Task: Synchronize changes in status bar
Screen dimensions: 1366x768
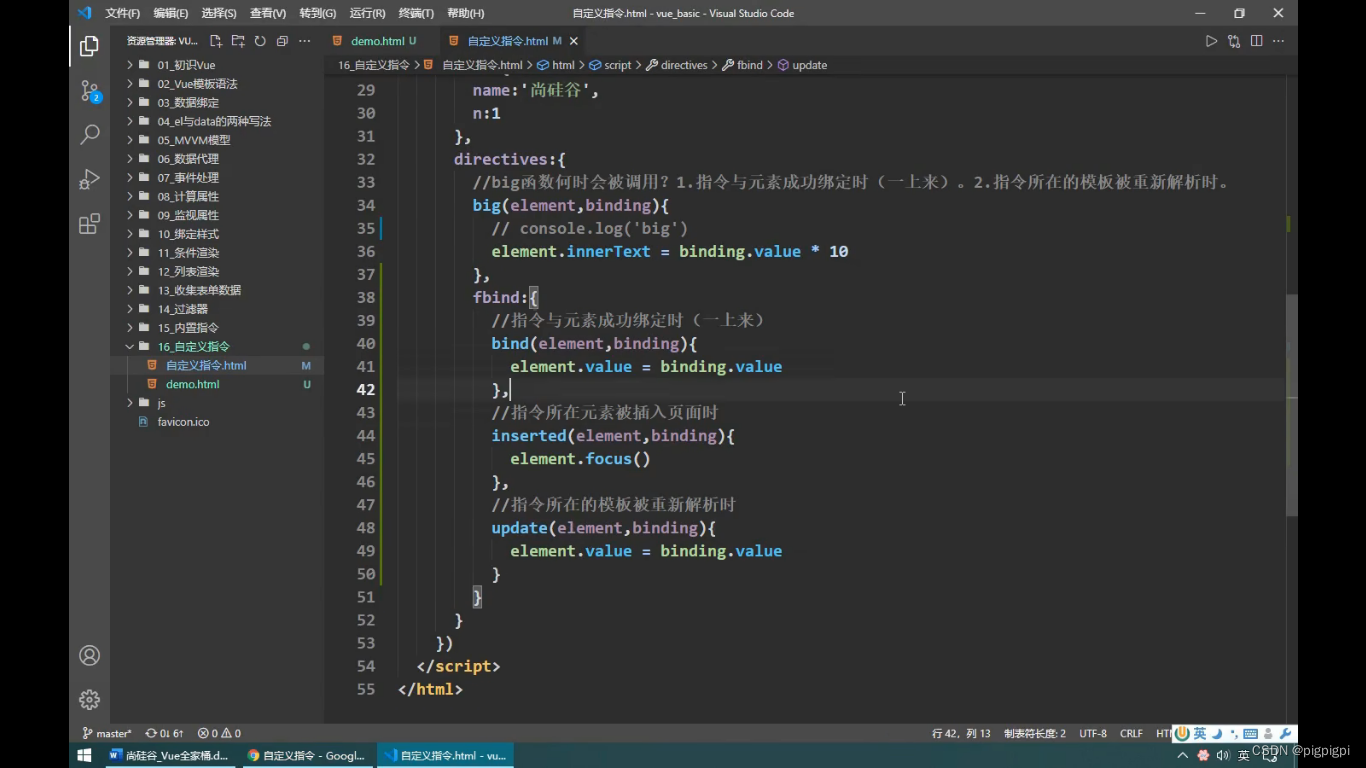Action: tap(164, 733)
